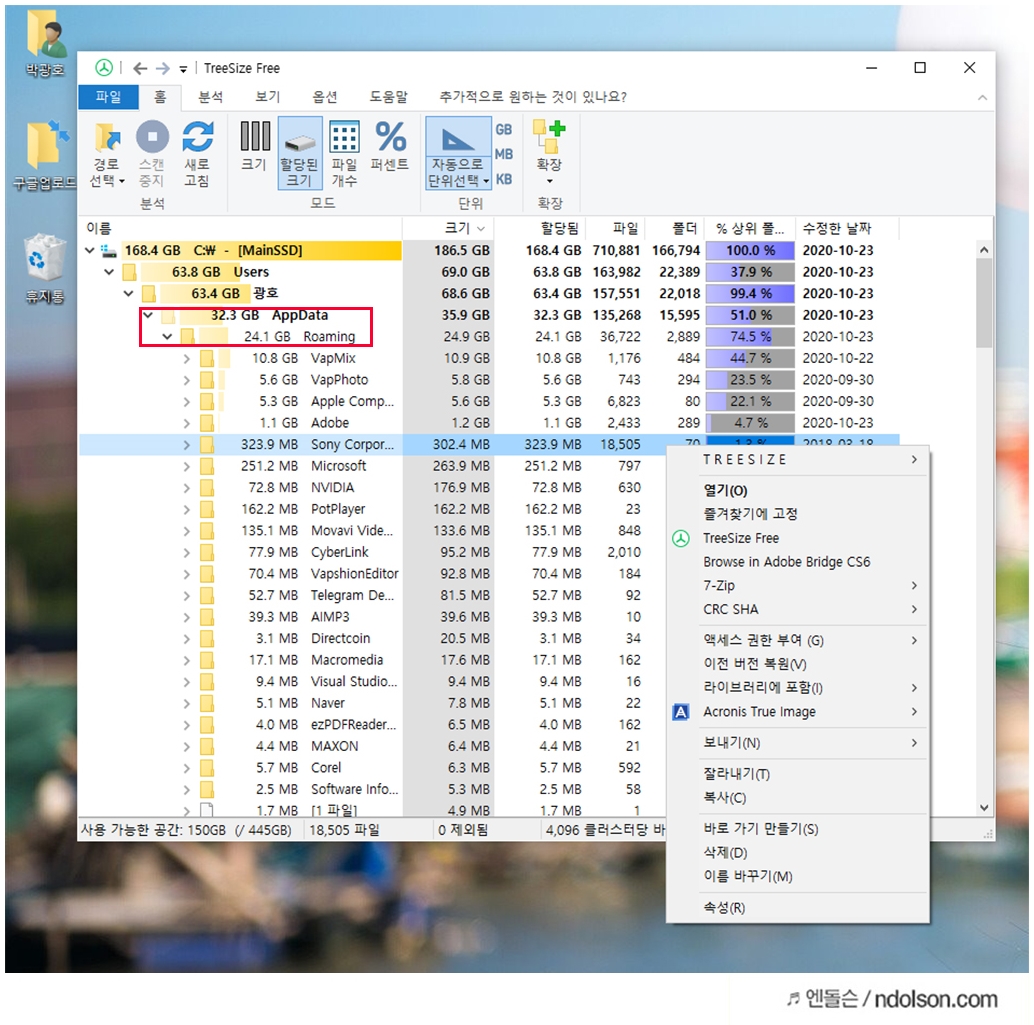Open the 도움말 tab
1034x1025 pixels.
pyautogui.click(x=388, y=96)
